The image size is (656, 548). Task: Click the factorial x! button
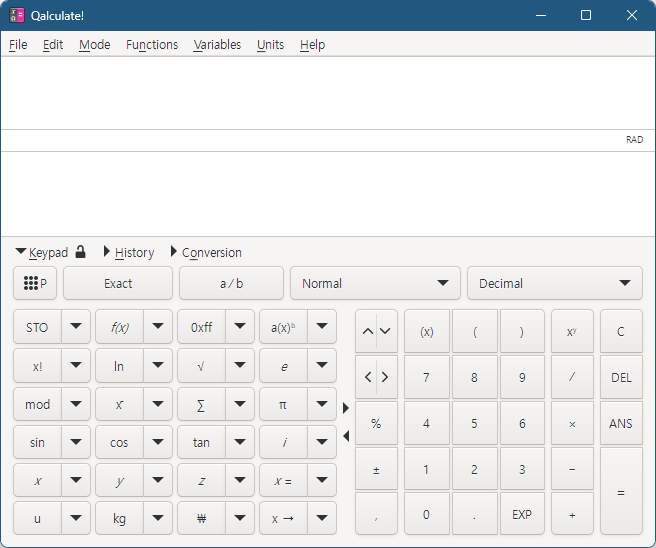(x=37, y=366)
